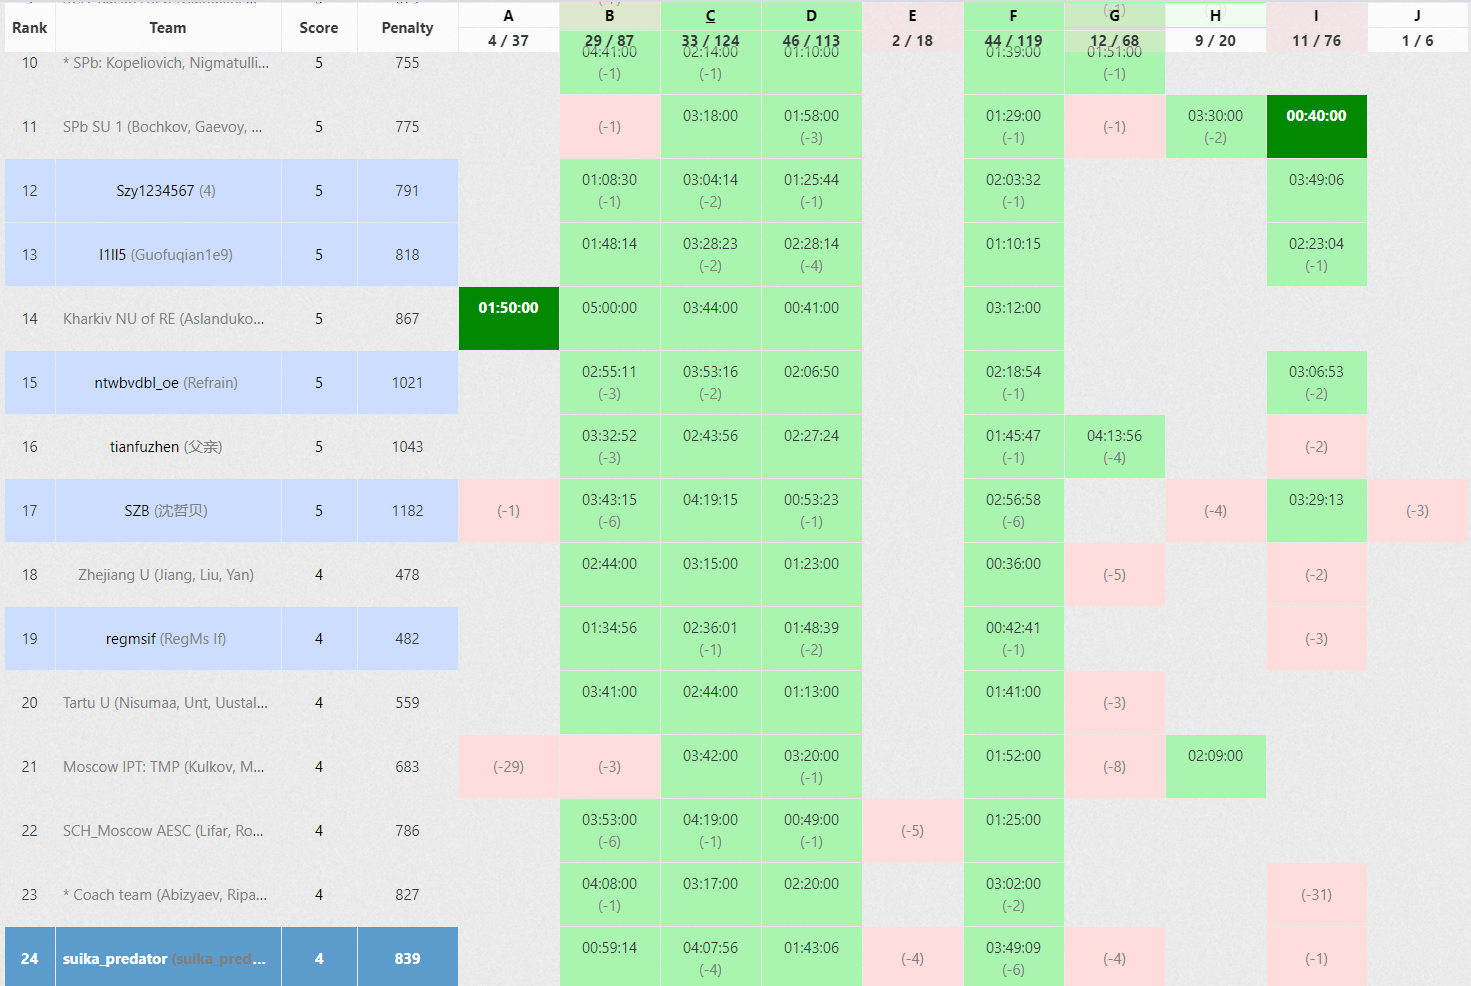The width and height of the screenshot is (1471, 986).
Task: Click the 04:13:56 solved cell in column G
Action: (x=1114, y=446)
